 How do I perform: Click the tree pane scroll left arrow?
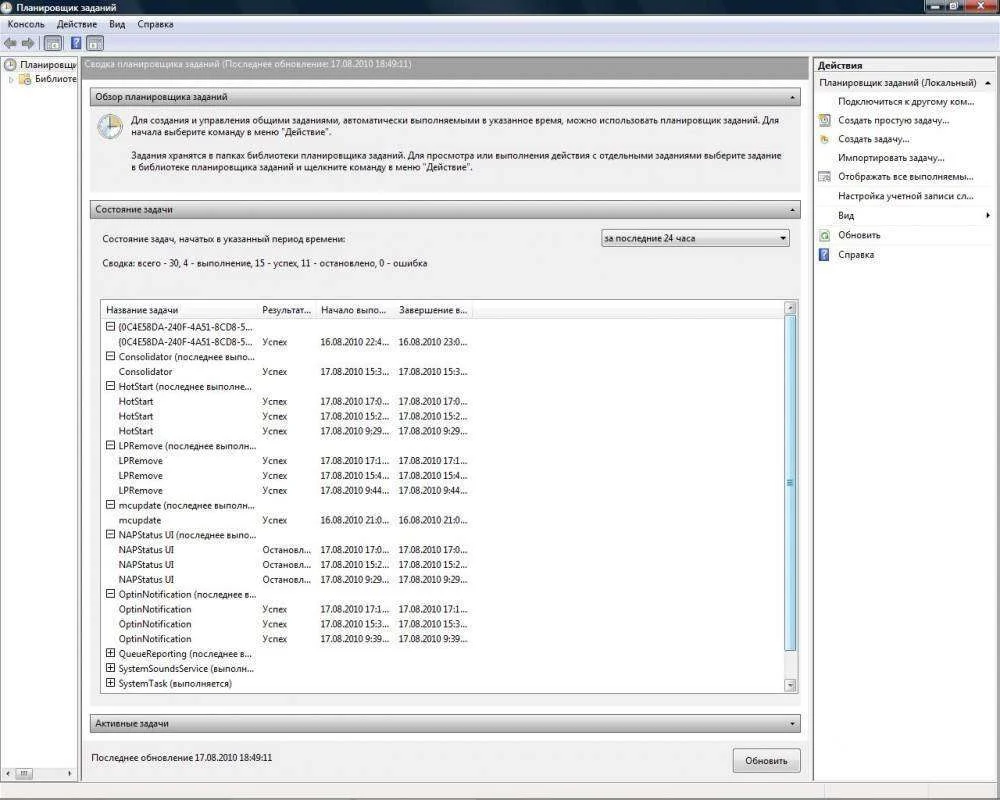point(8,774)
